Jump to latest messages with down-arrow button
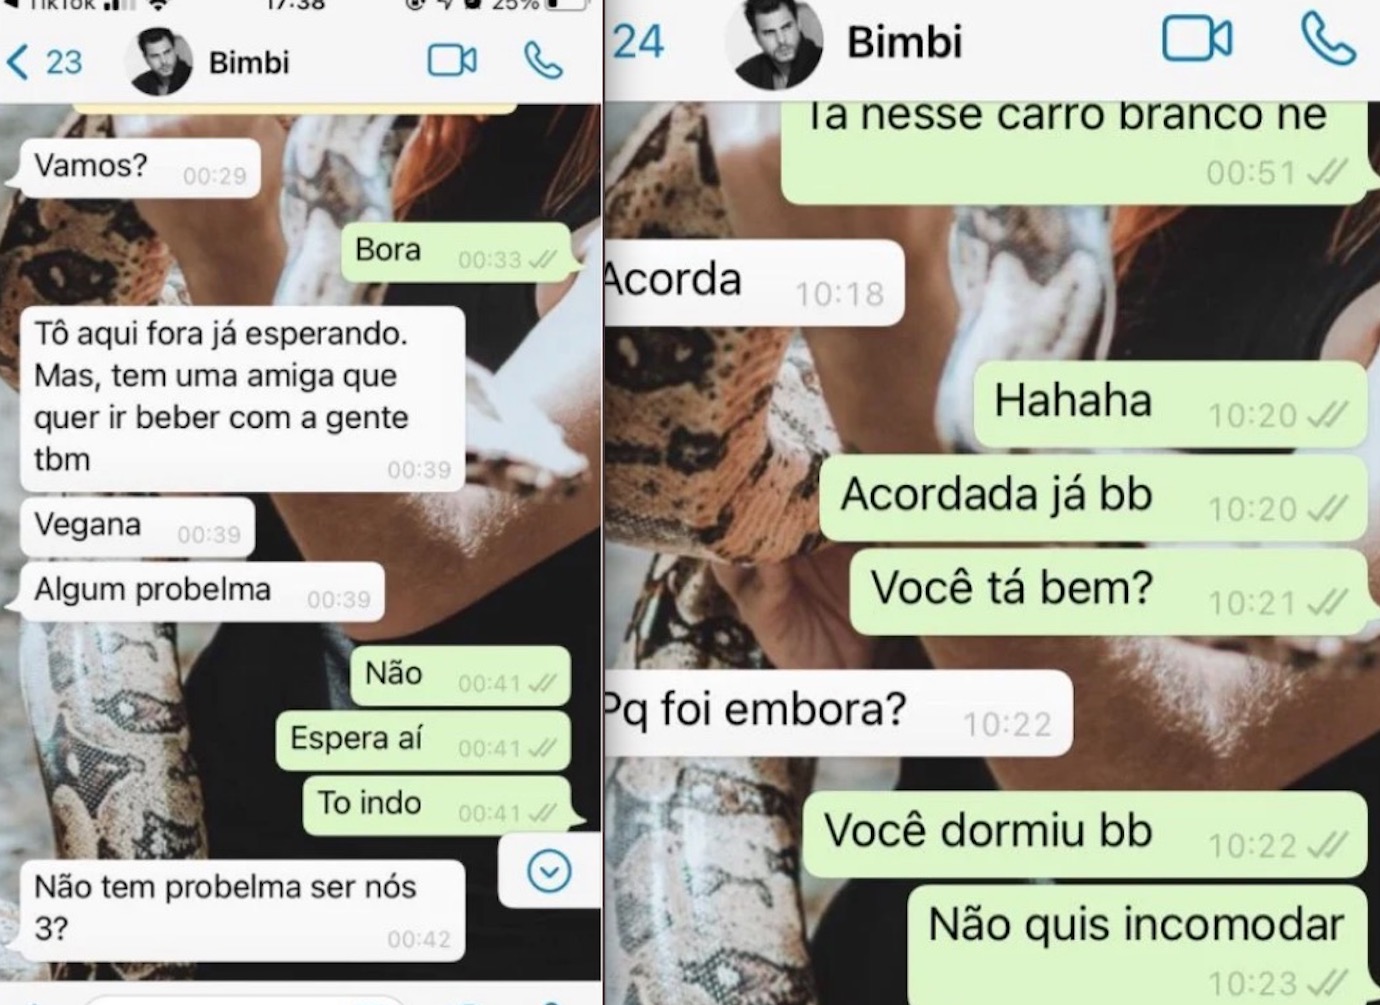 (549, 871)
